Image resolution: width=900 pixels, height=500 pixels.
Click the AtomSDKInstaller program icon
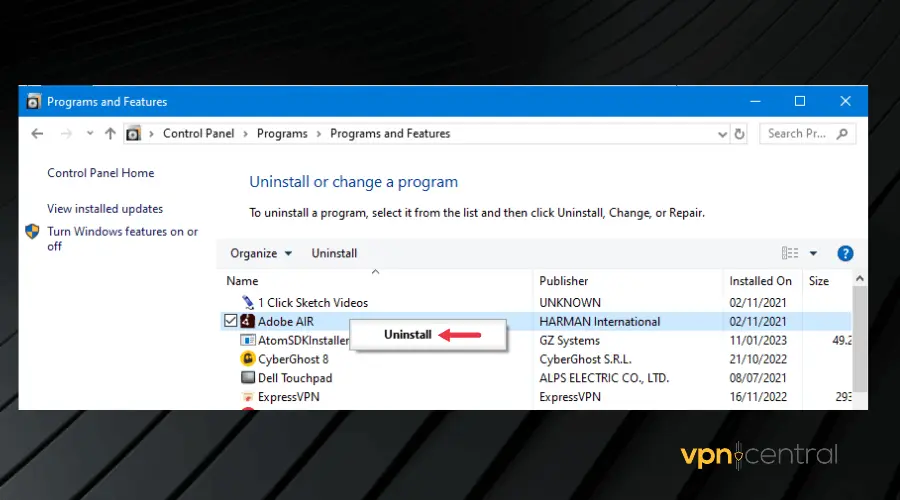coord(247,340)
